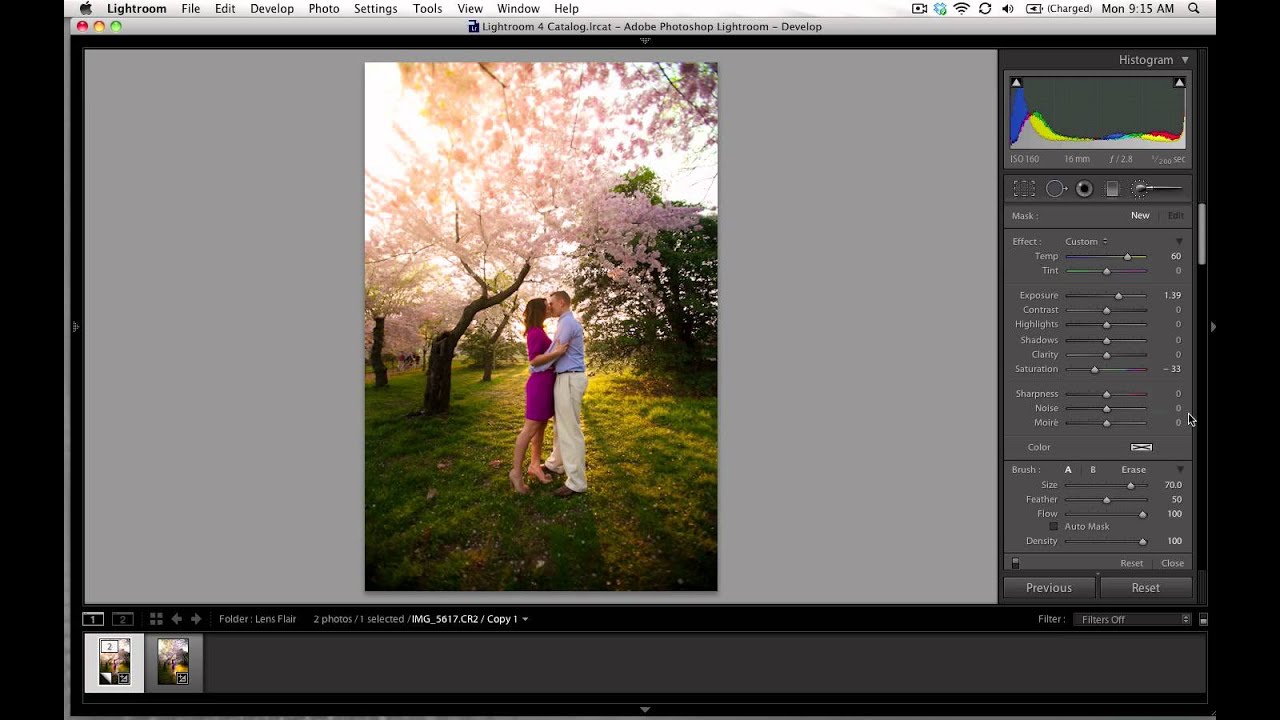Show the left panel group arrow

[75, 326]
